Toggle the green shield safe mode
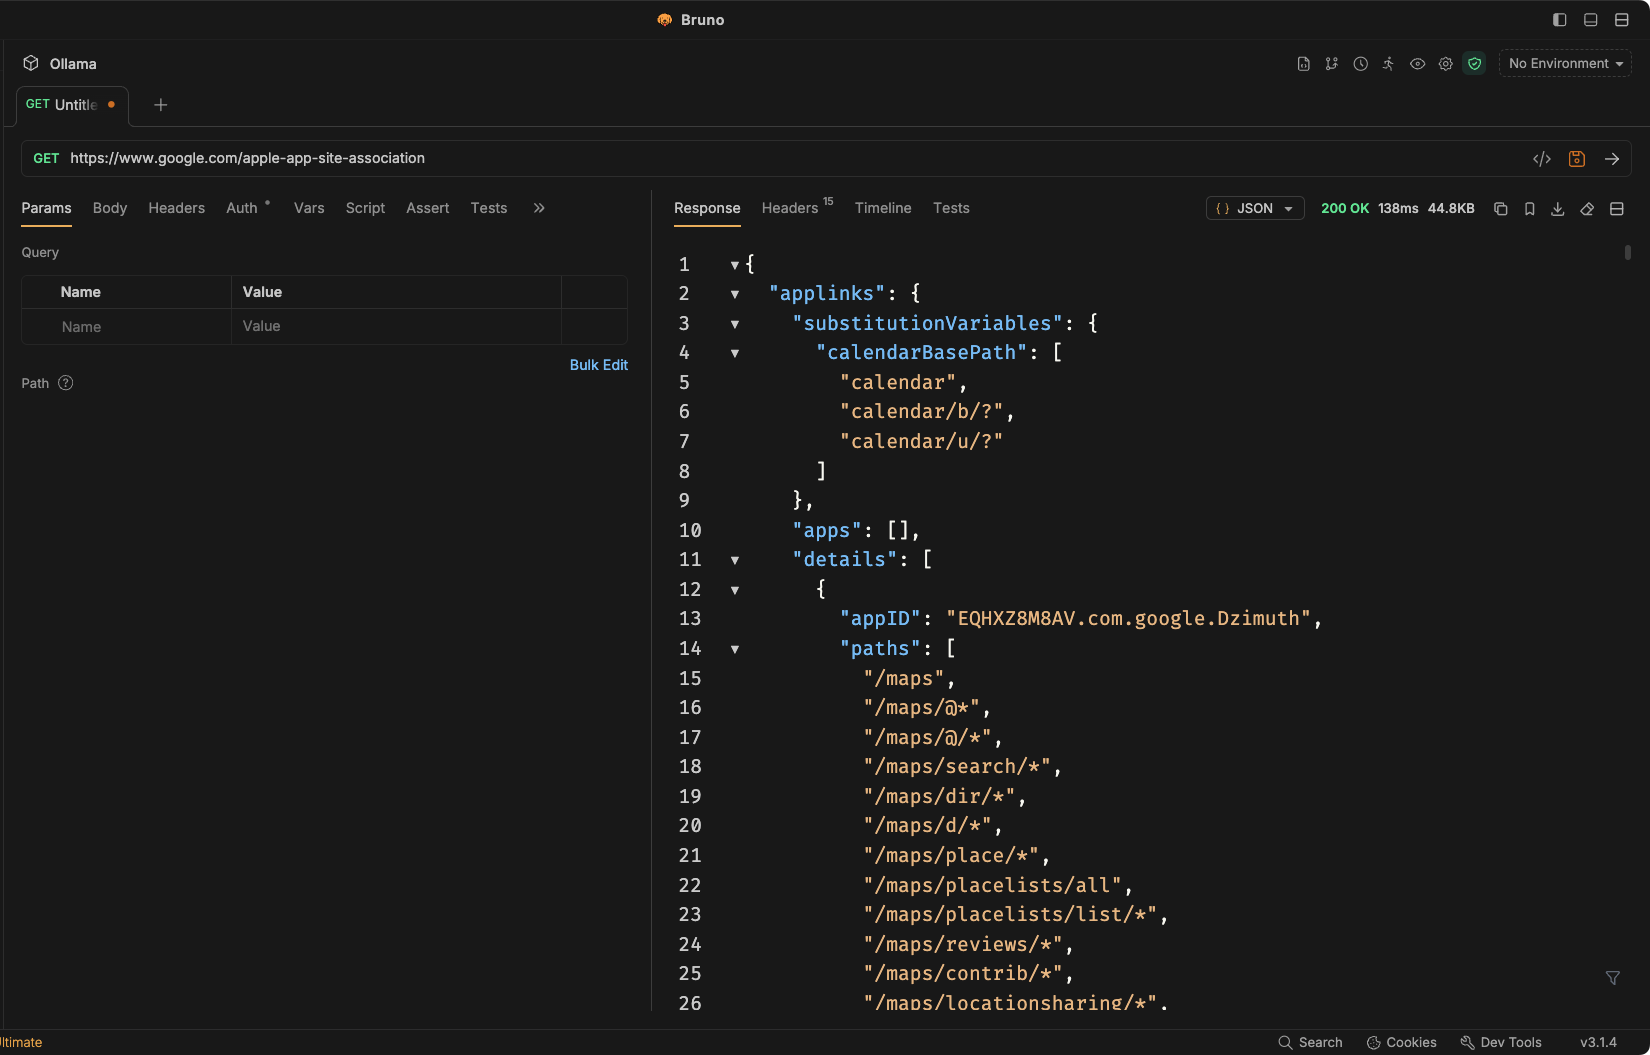The height and width of the screenshot is (1055, 1650). coord(1474,64)
